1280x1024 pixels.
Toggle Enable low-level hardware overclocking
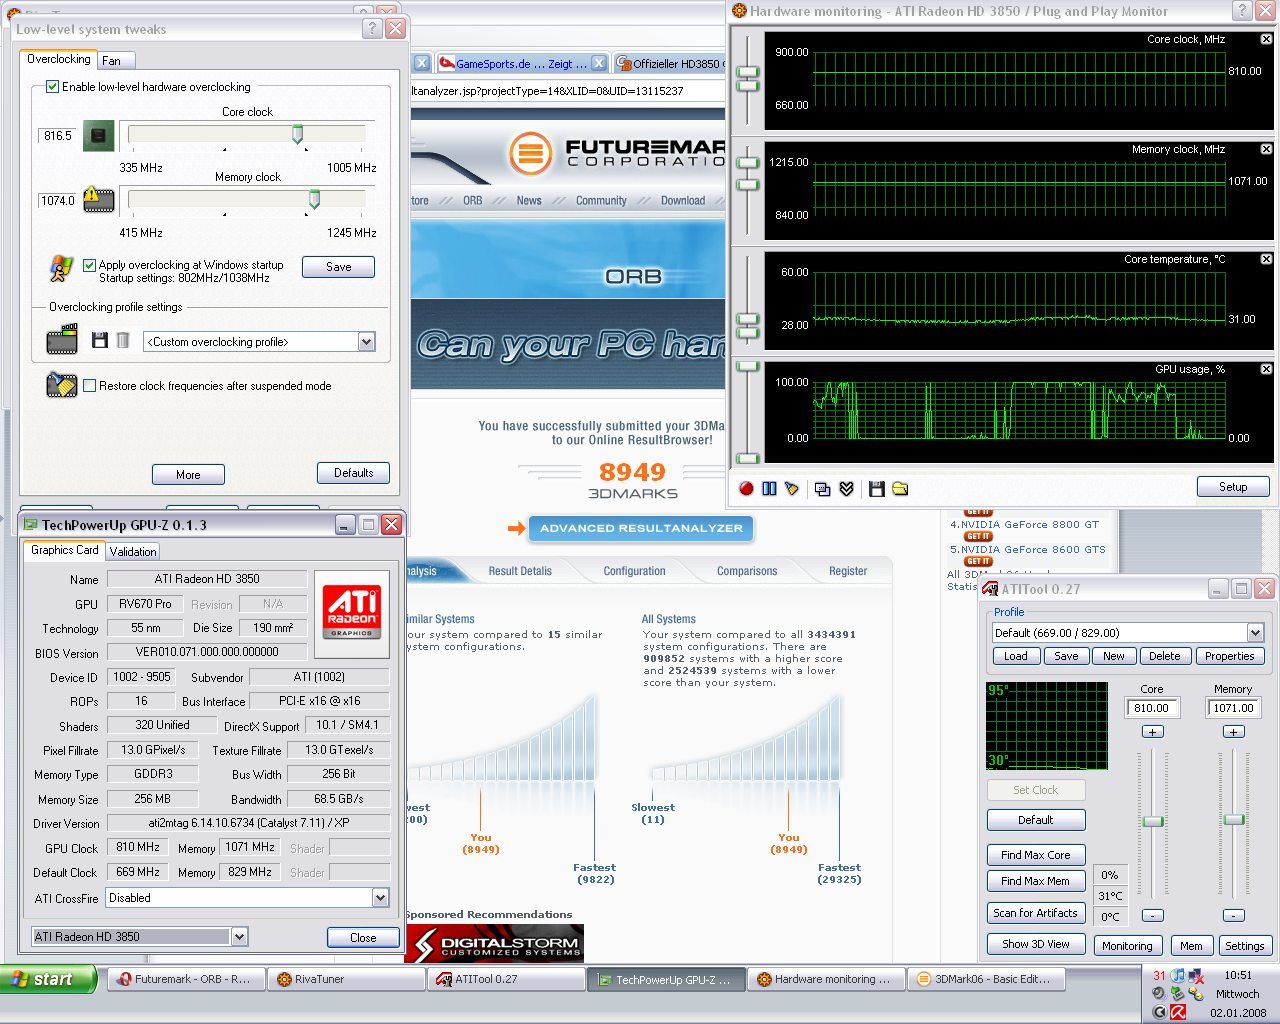tap(53, 87)
